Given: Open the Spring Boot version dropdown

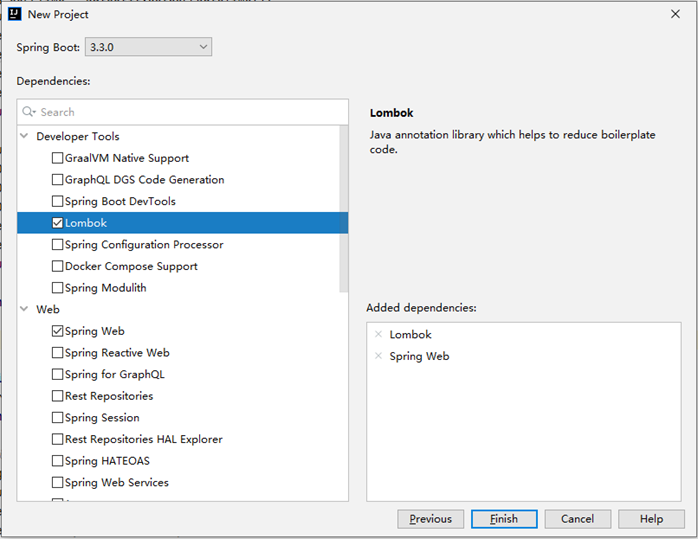Looking at the screenshot, I should (x=148, y=47).
